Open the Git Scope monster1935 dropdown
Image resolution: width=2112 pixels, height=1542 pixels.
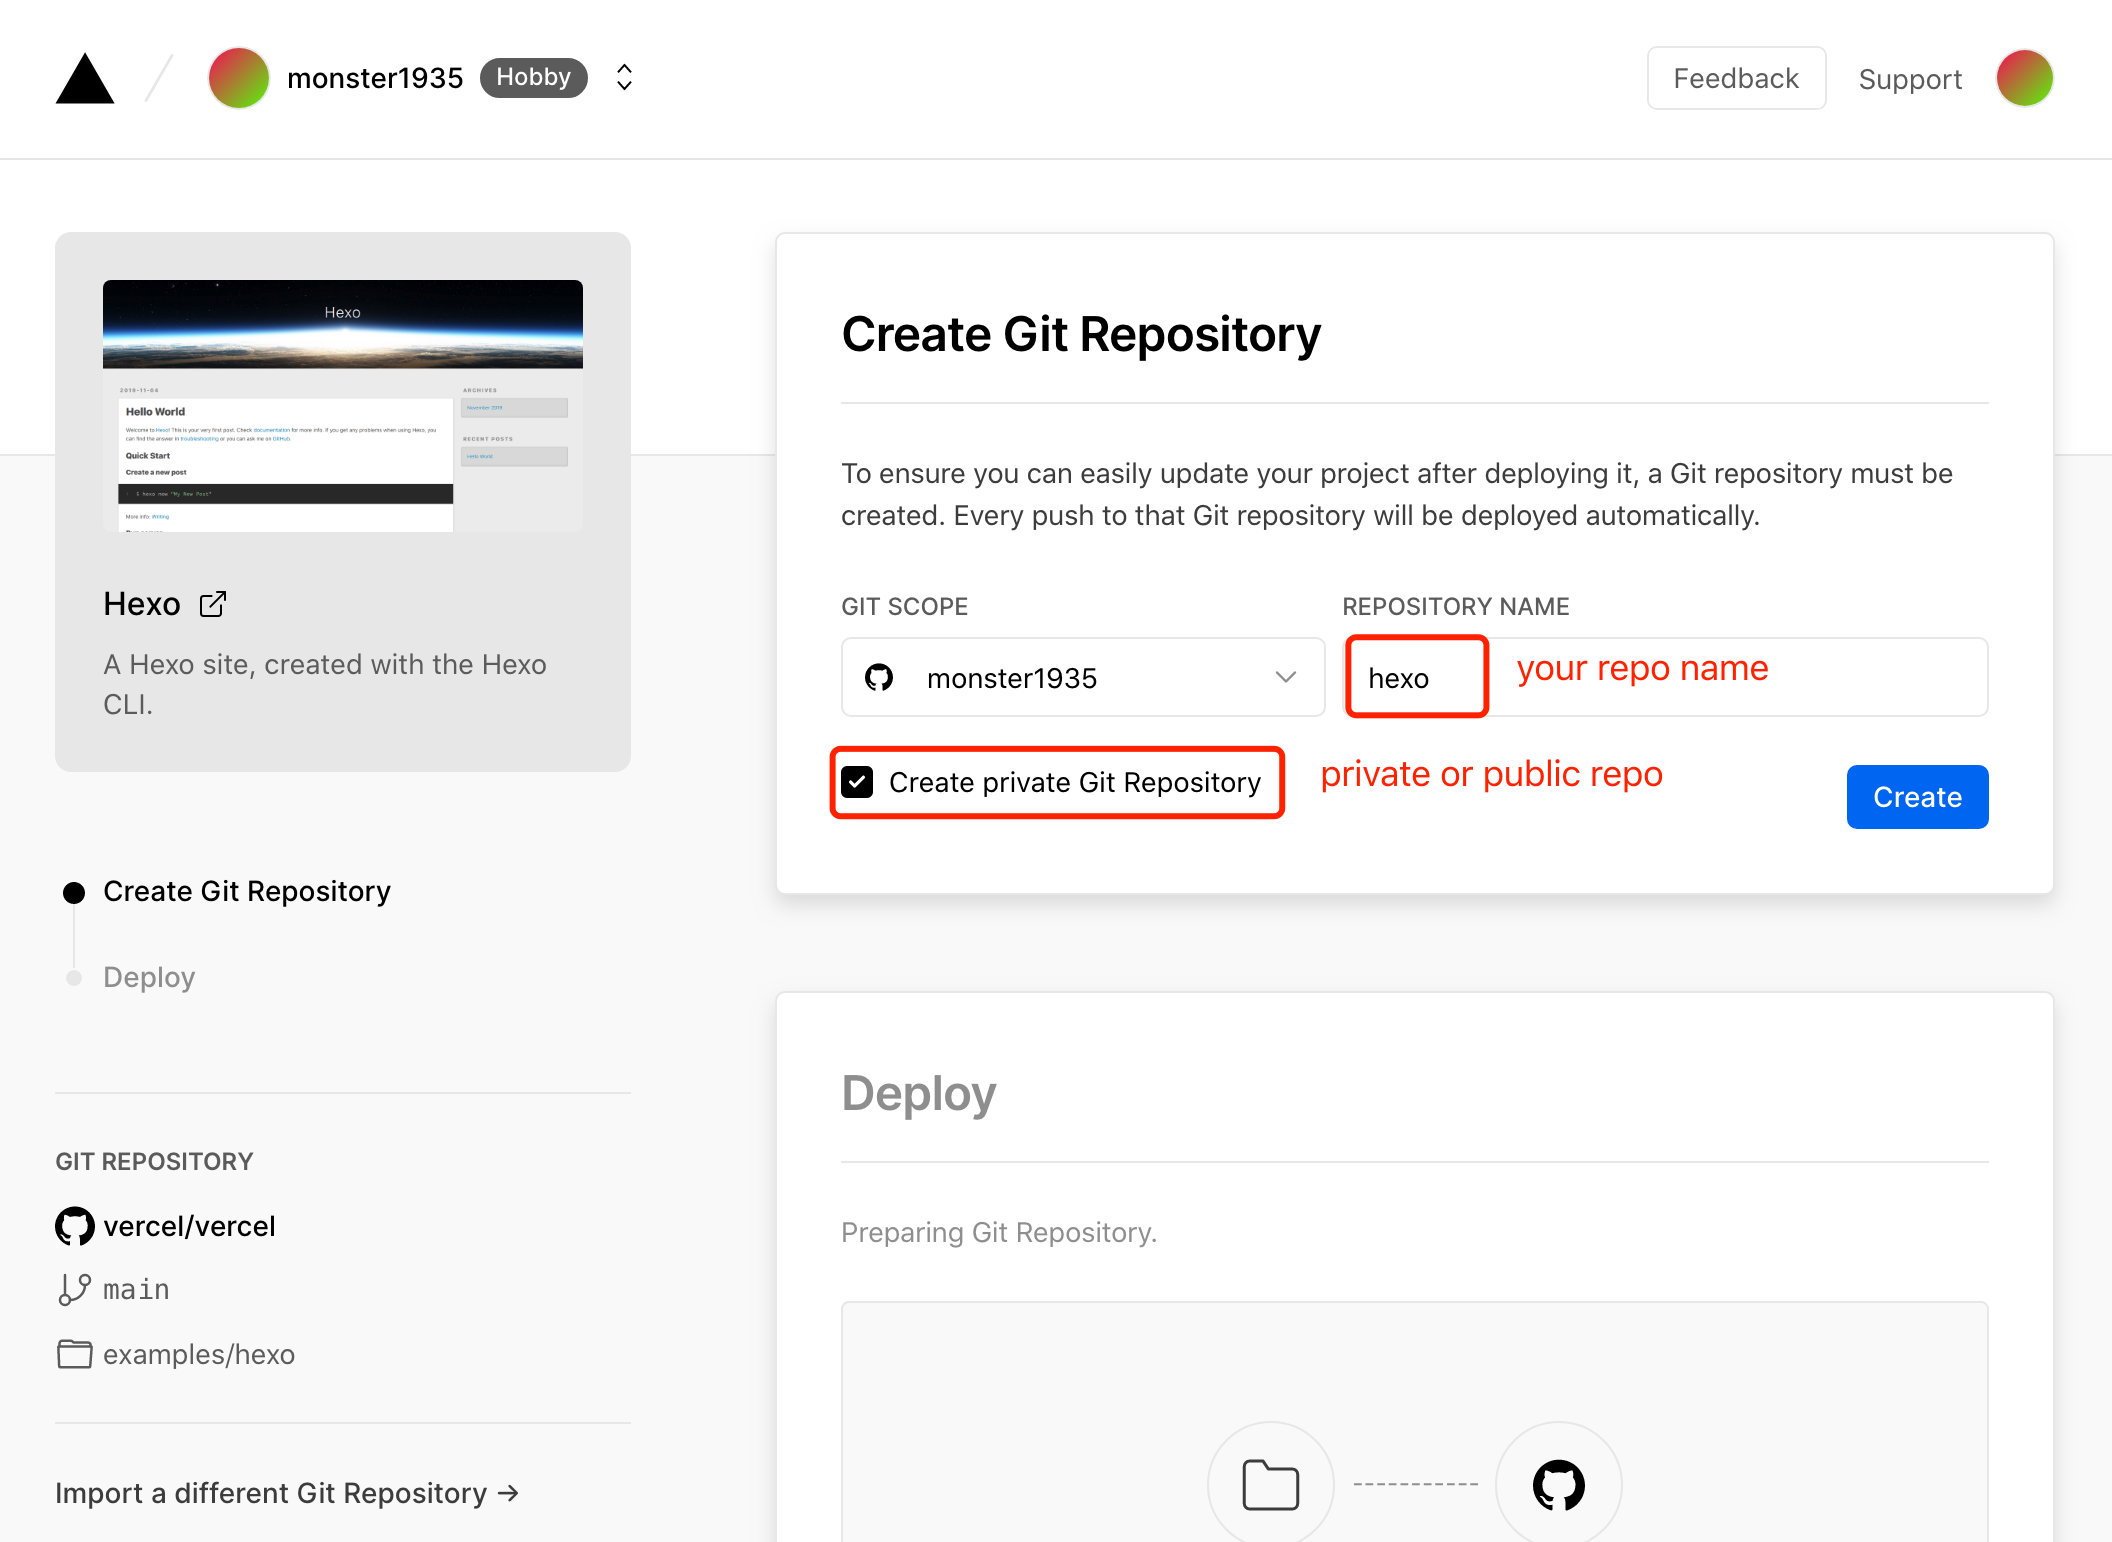tap(1083, 677)
